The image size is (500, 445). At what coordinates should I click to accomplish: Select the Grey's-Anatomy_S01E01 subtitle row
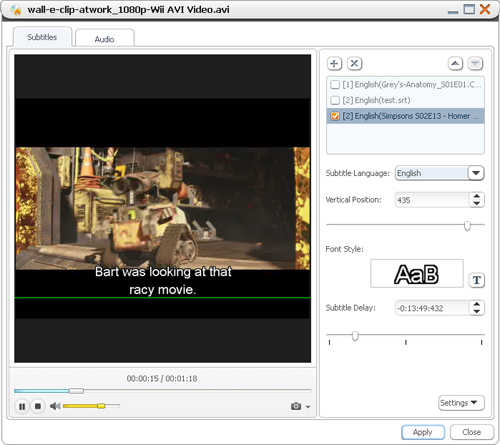click(405, 85)
